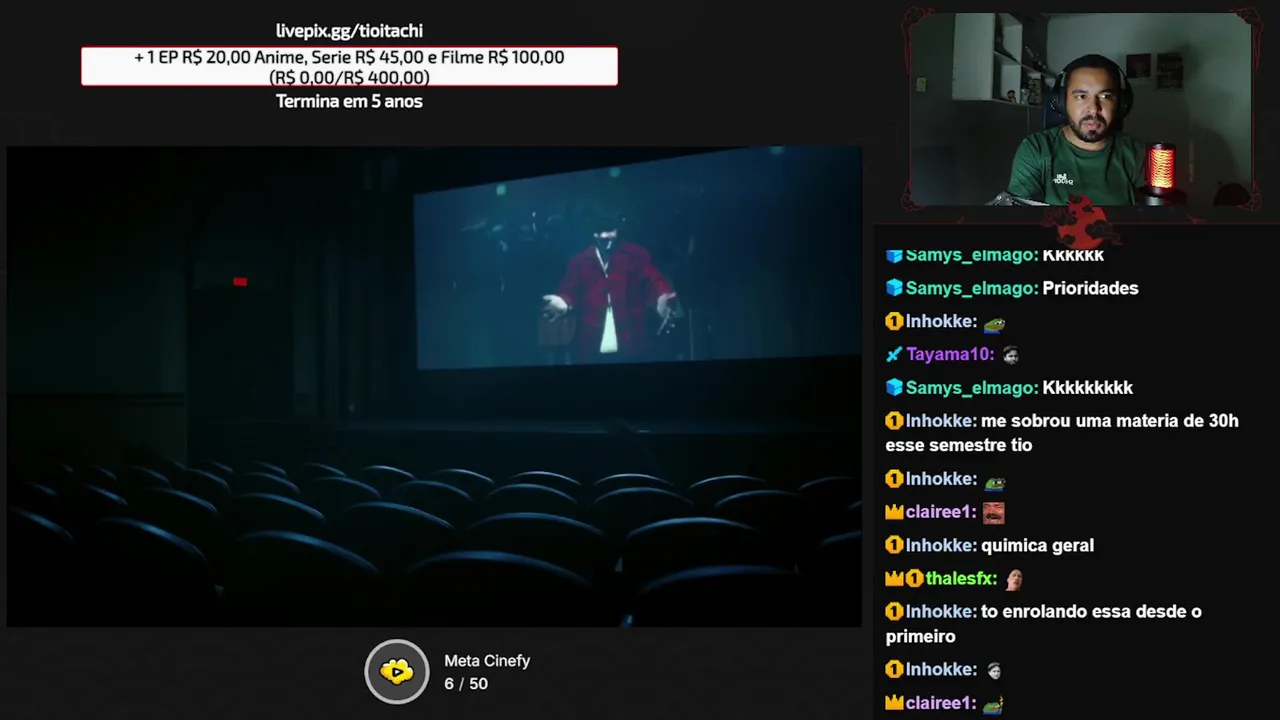Click the message 'me sobrou uma materia de 30h'

coord(1062,433)
